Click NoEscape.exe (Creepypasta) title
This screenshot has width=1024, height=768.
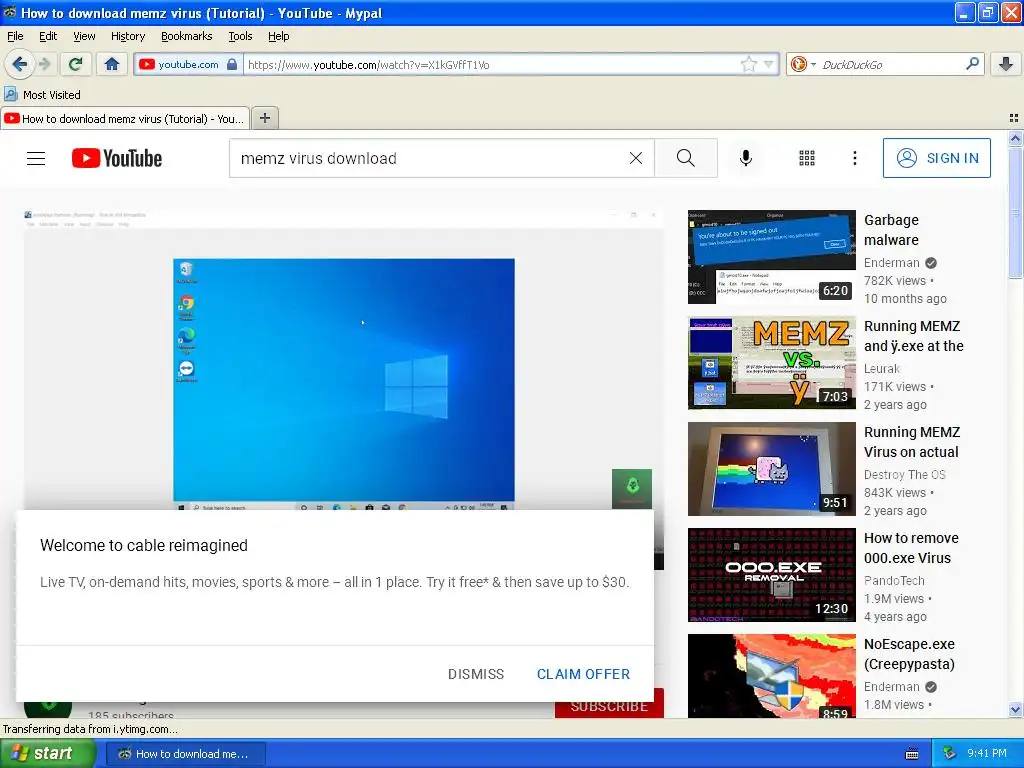[x=909, y=654]
